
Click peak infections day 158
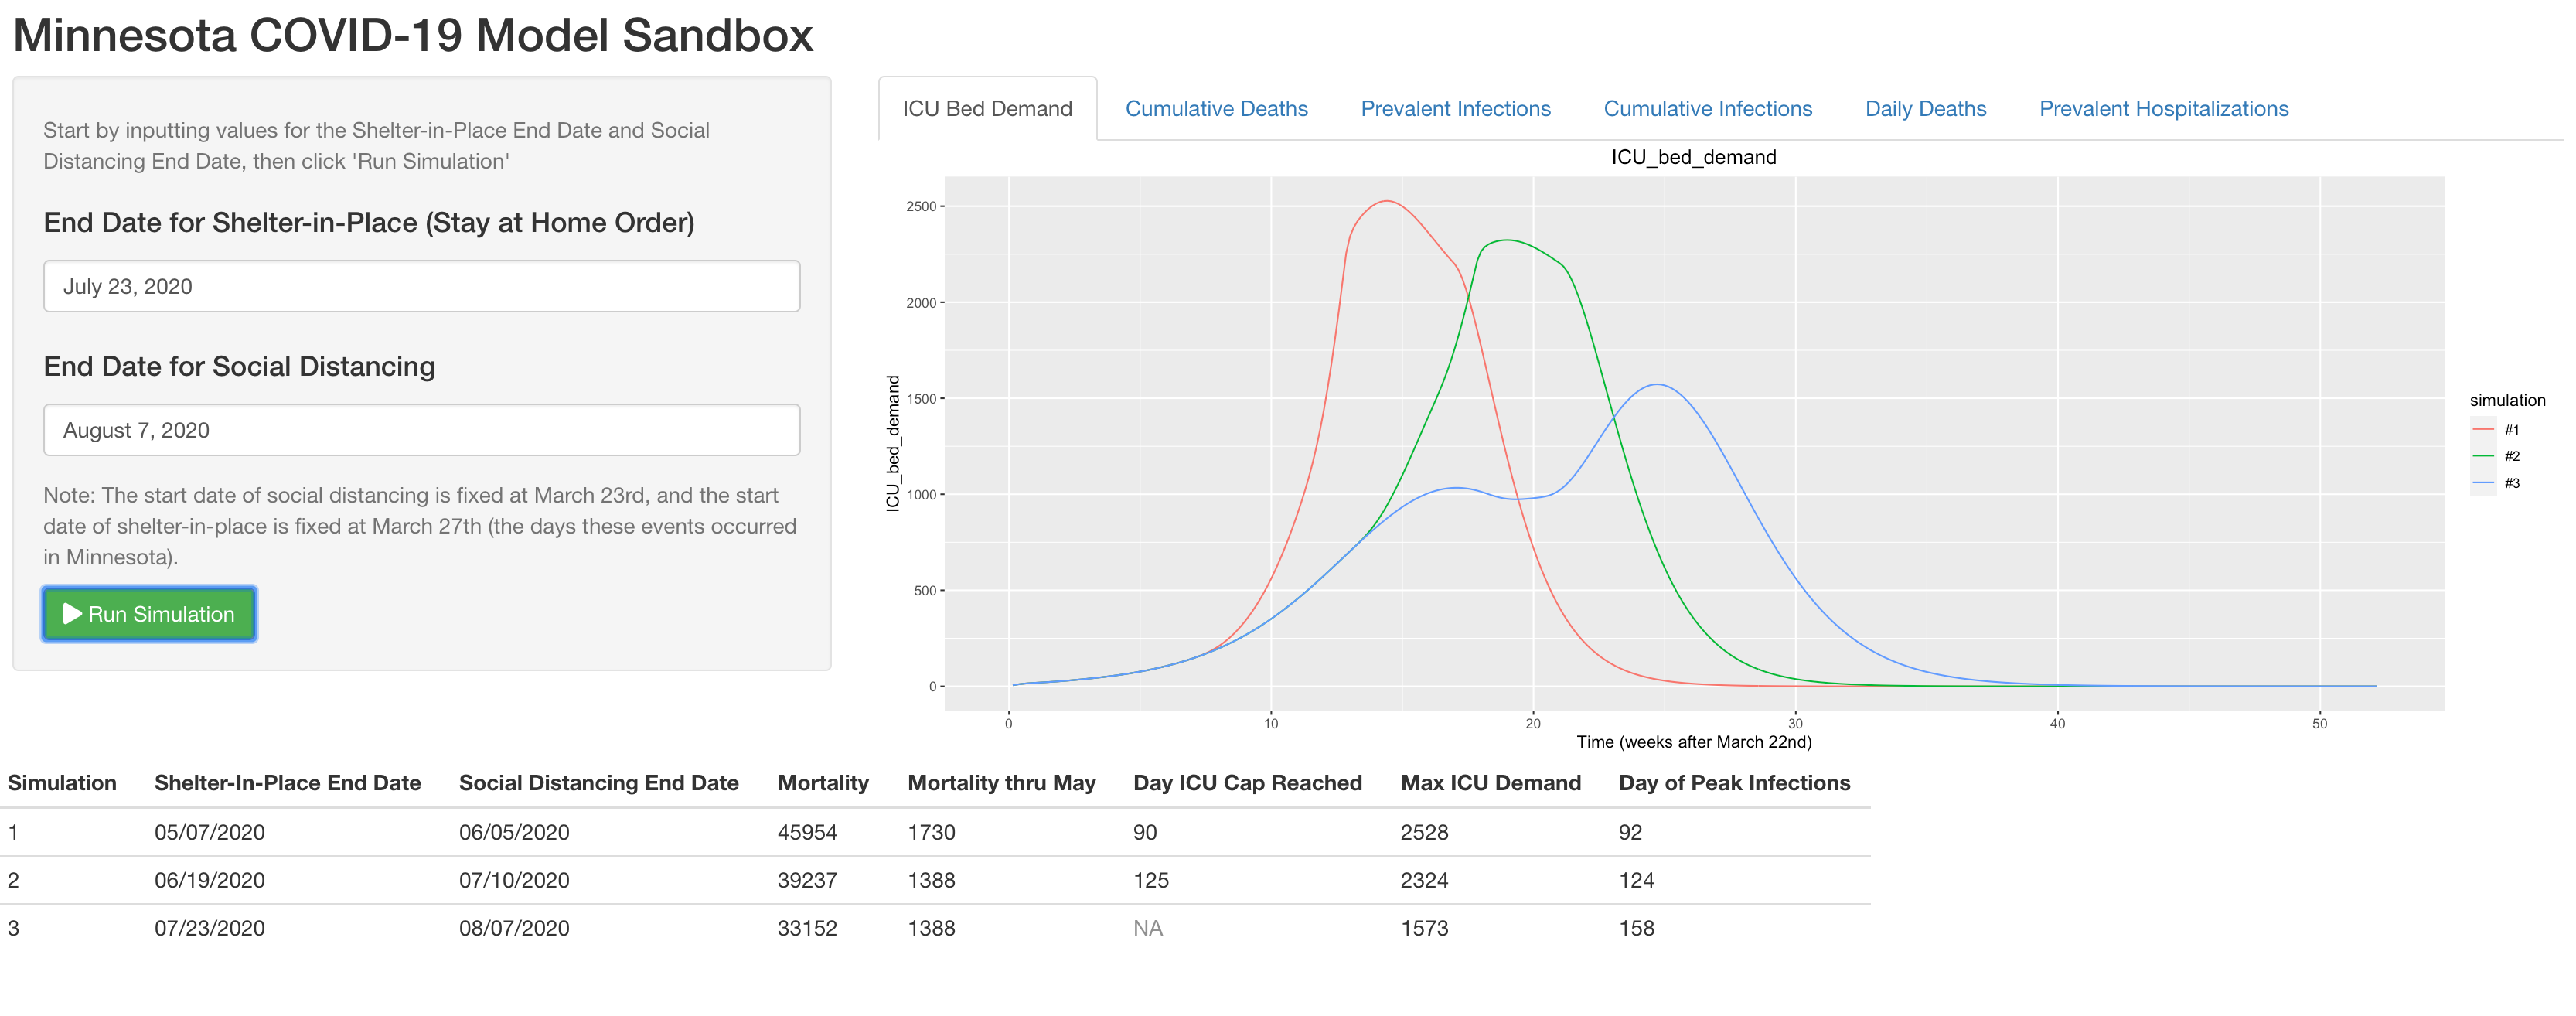pyautogui.click(x=1636, y=928)
